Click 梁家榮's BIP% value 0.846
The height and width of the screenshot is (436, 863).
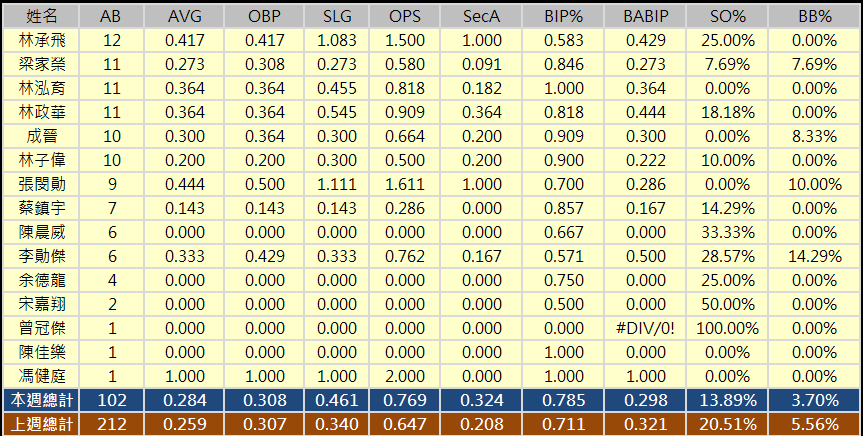pos(564,64)
